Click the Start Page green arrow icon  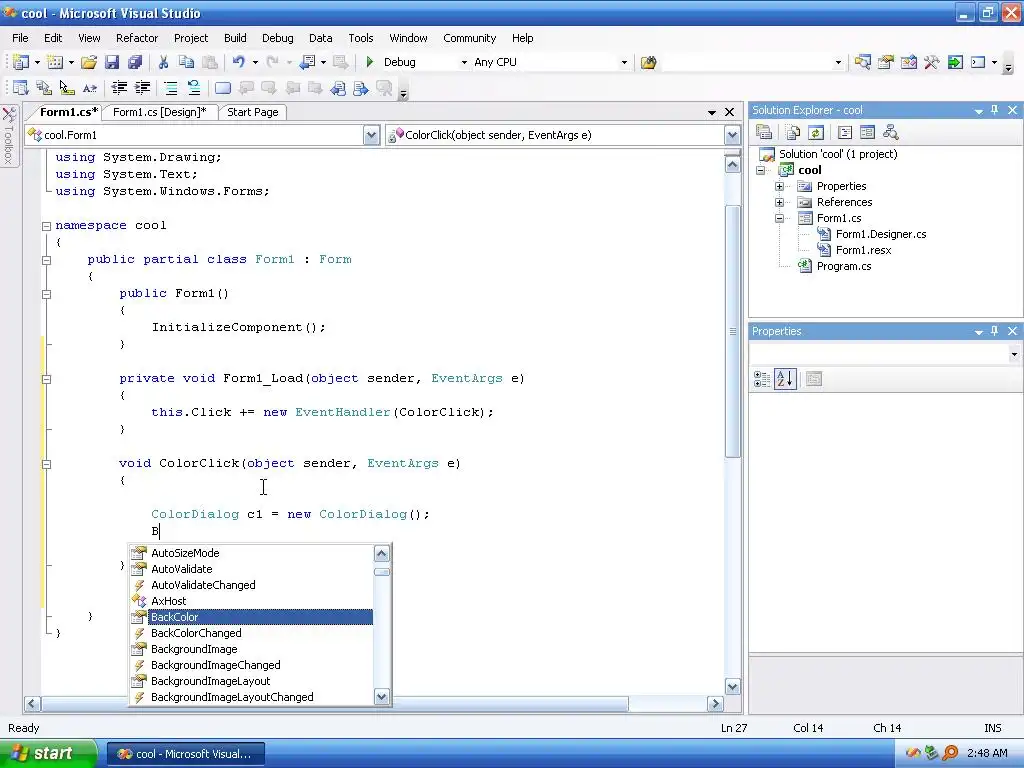pos(955,62)
